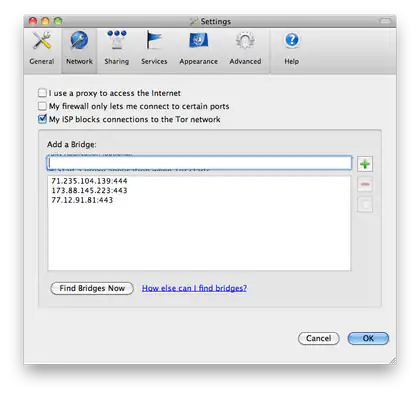The image size is (420, 397).
Task: Select the Network globe icon
Action: (79, 41)
